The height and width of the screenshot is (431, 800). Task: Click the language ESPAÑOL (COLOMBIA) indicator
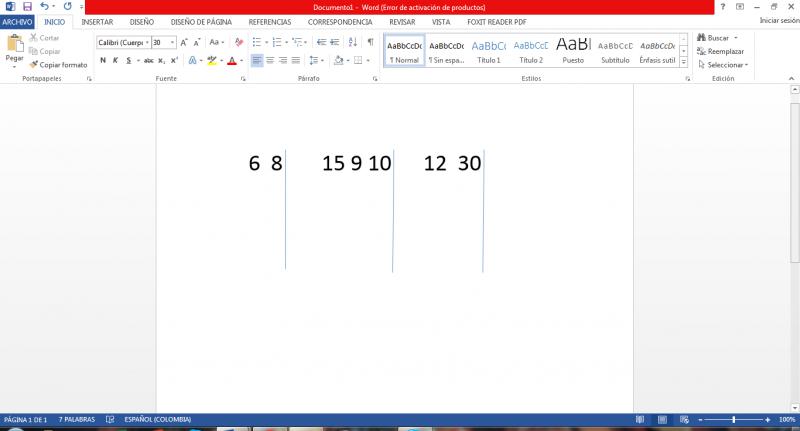coord(158,419)
